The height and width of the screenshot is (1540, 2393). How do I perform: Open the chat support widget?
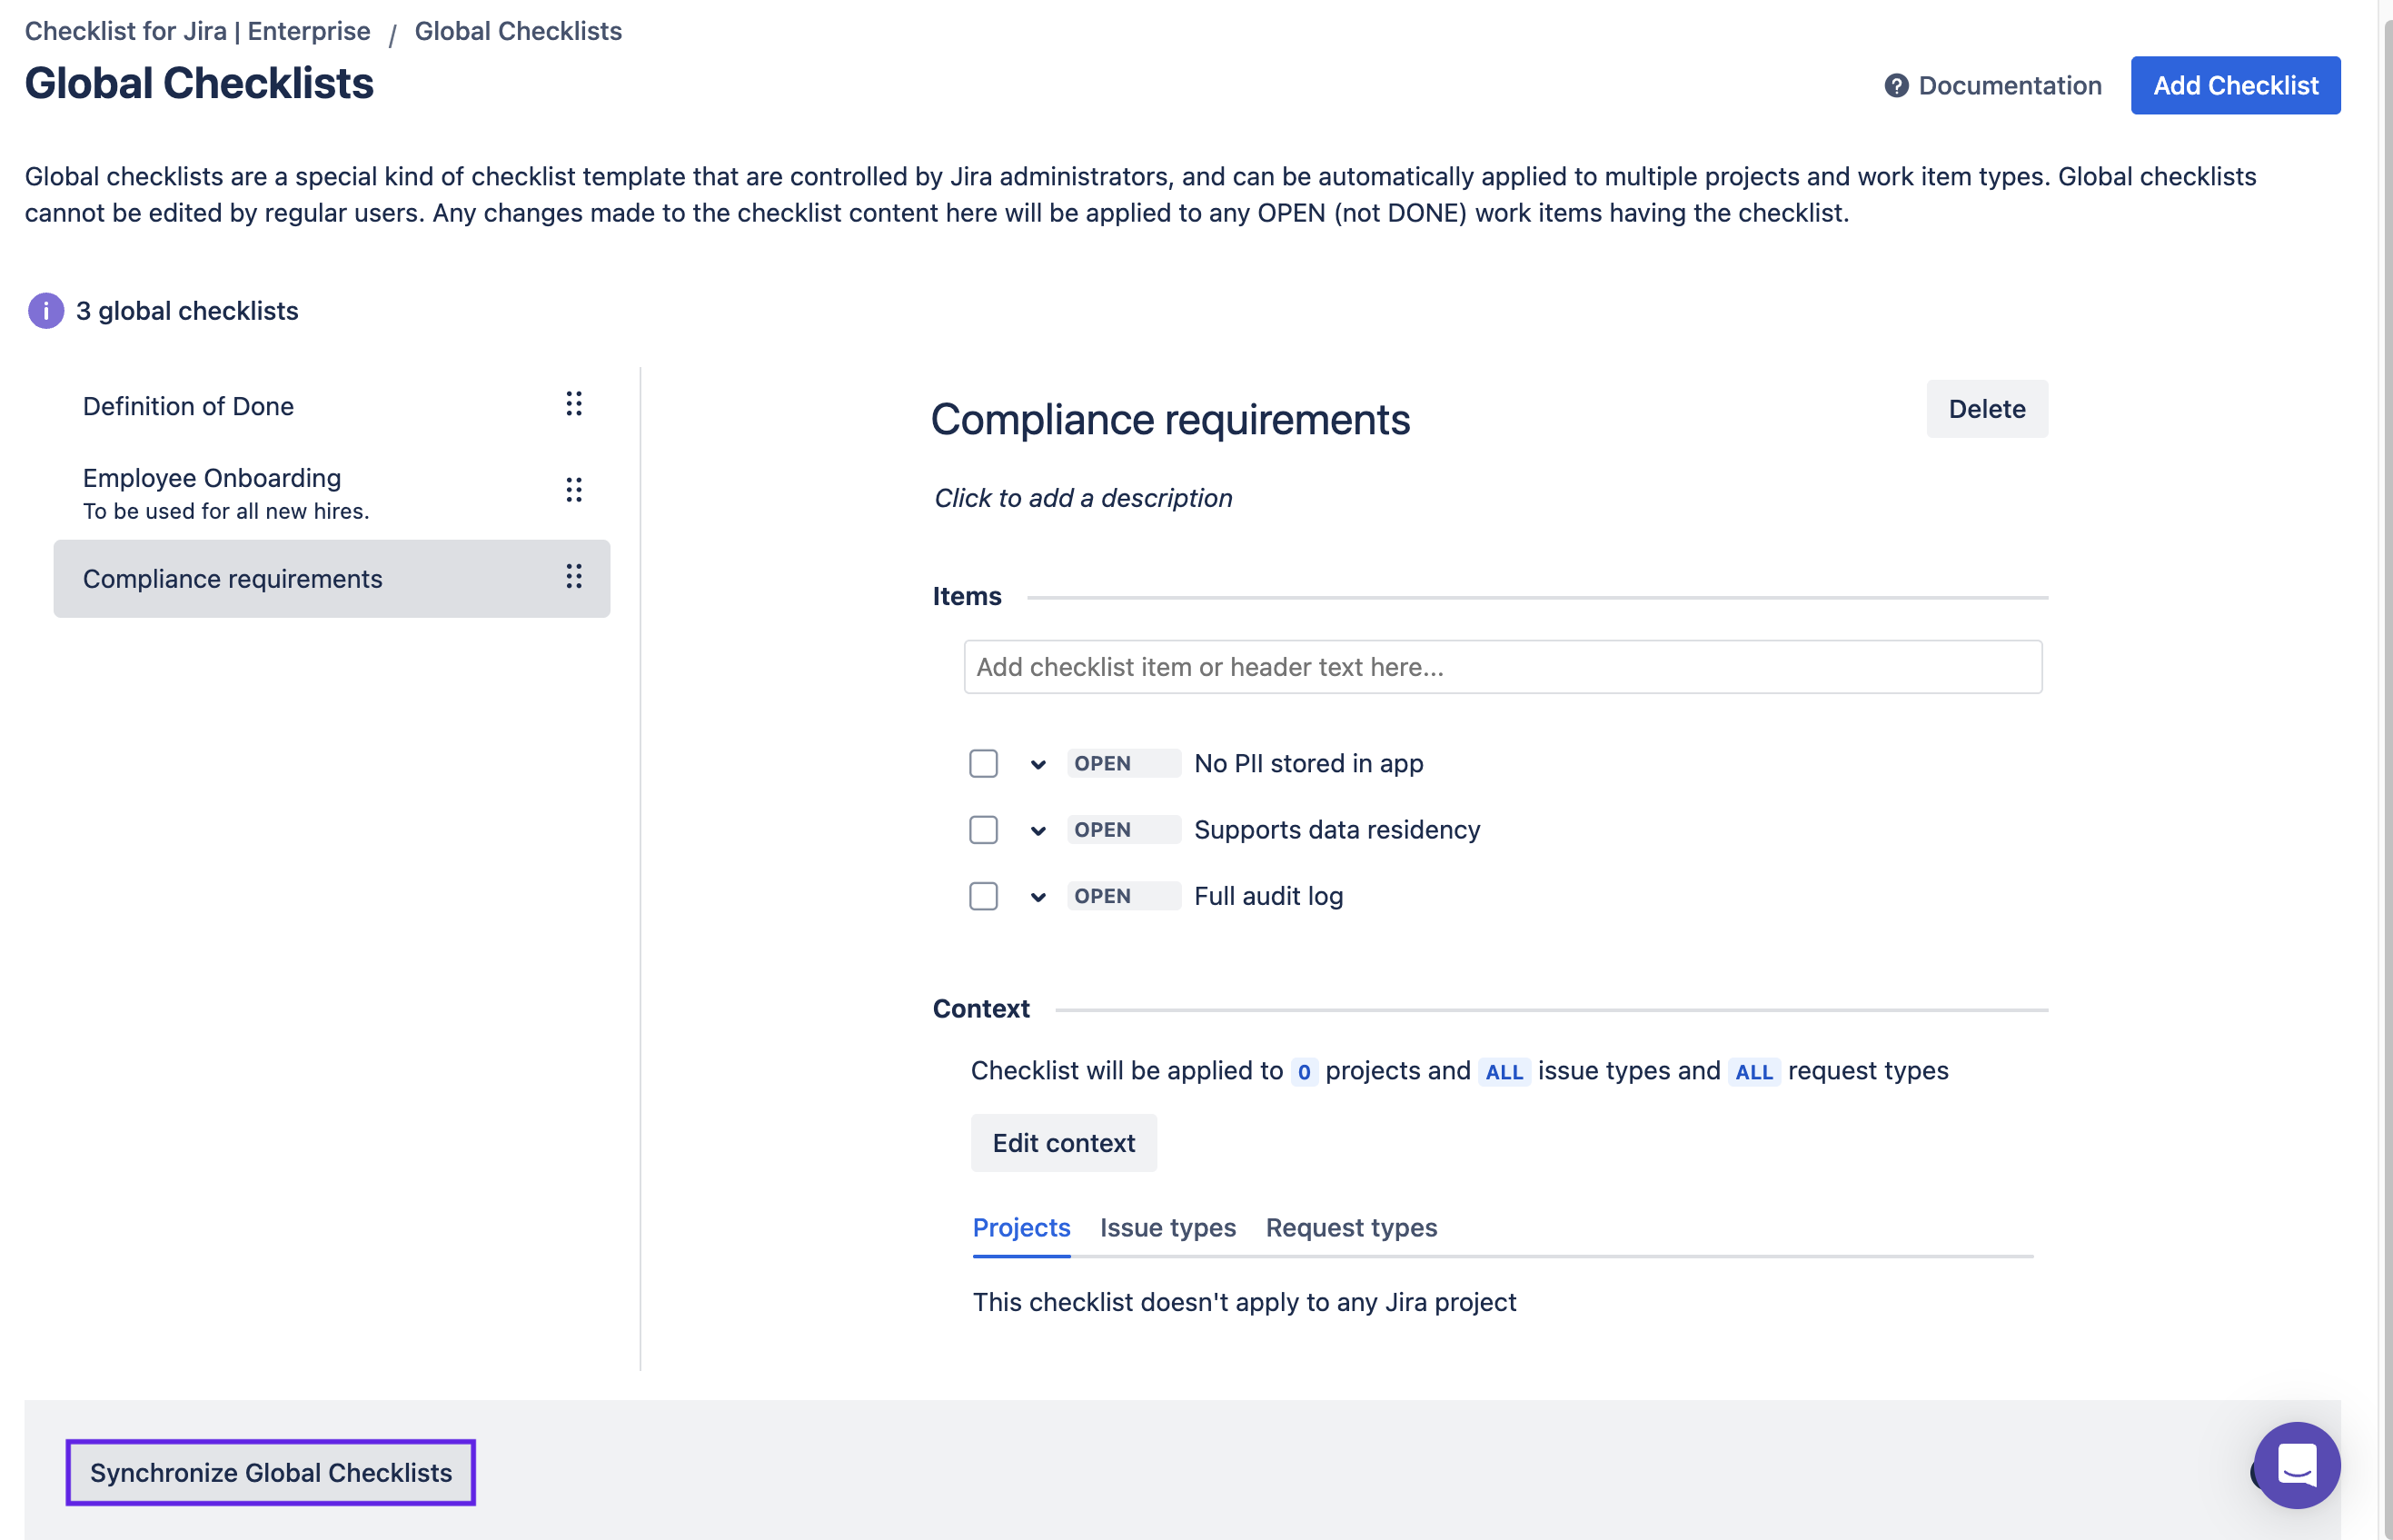[2296, 1465]
